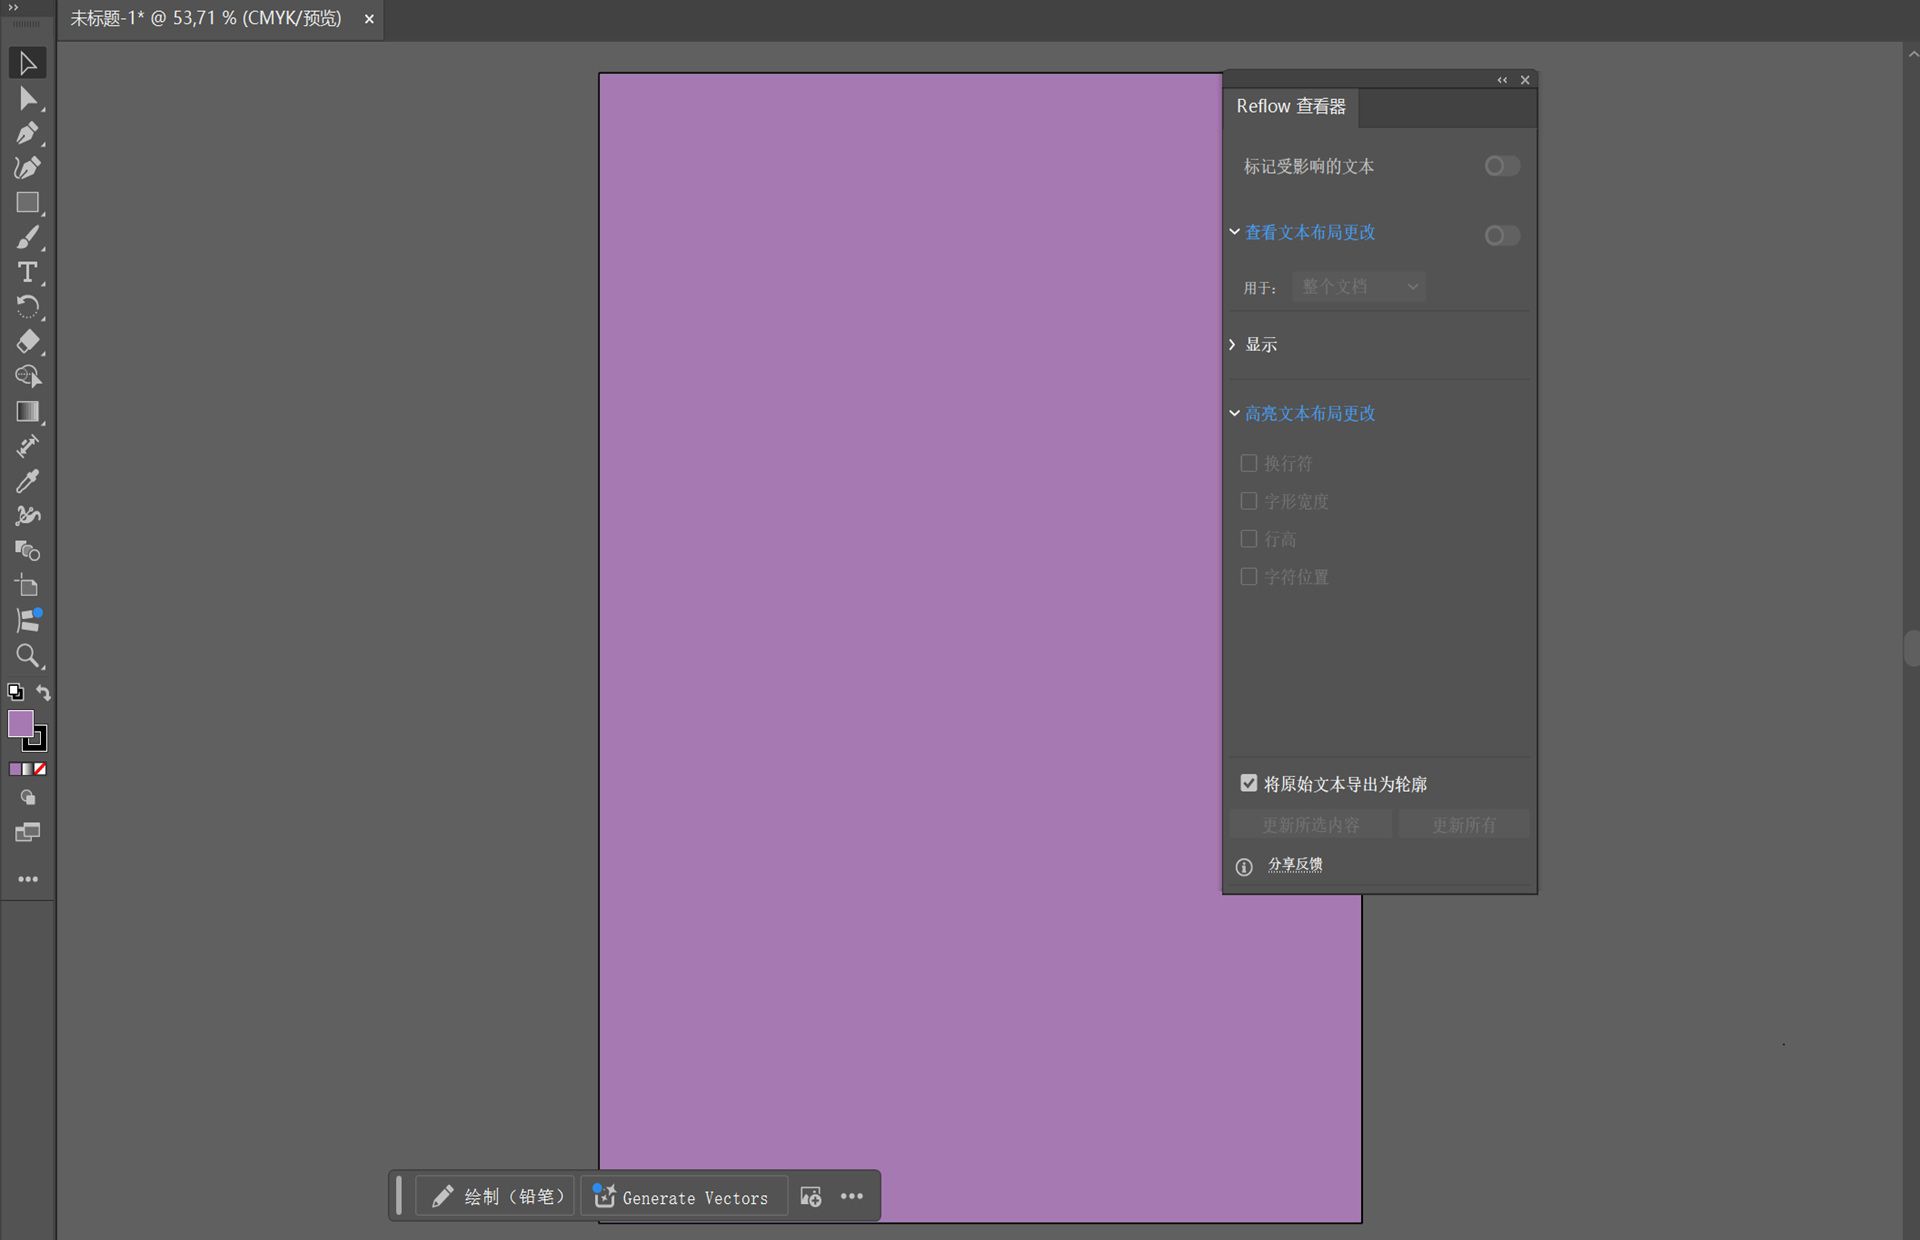Screen dimensions: 1920x1240
Task: Open the 整个文档 dropdown
Action: click(x=1358, y=286)
